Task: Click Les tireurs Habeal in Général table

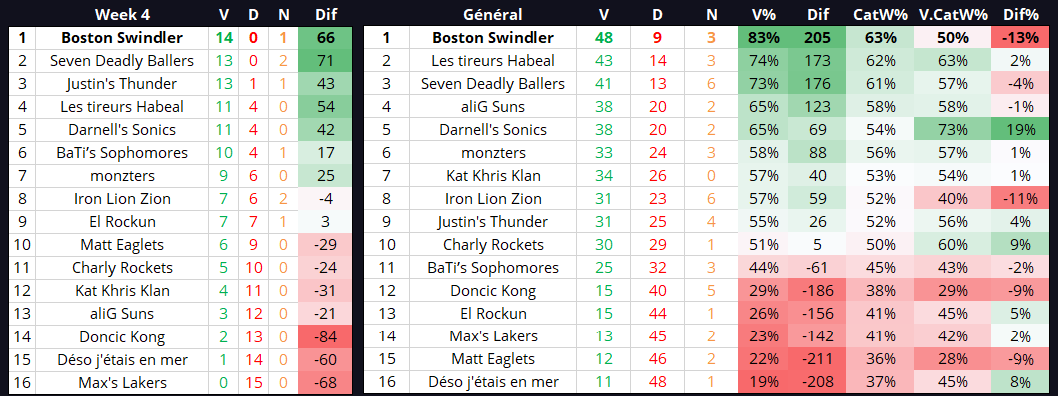Action: pos(493,61)
